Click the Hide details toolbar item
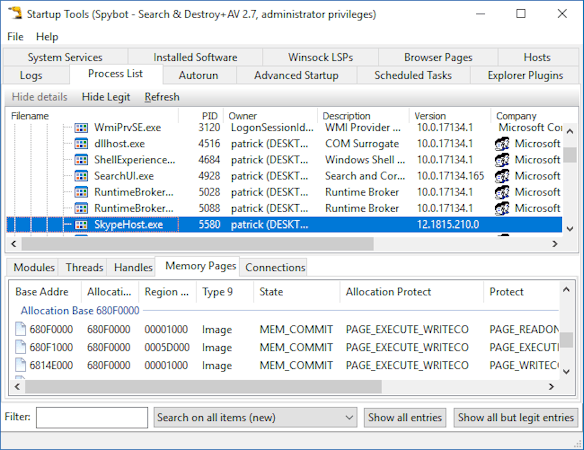Viewport: 584px width, 450px height. tap(39, 97)
